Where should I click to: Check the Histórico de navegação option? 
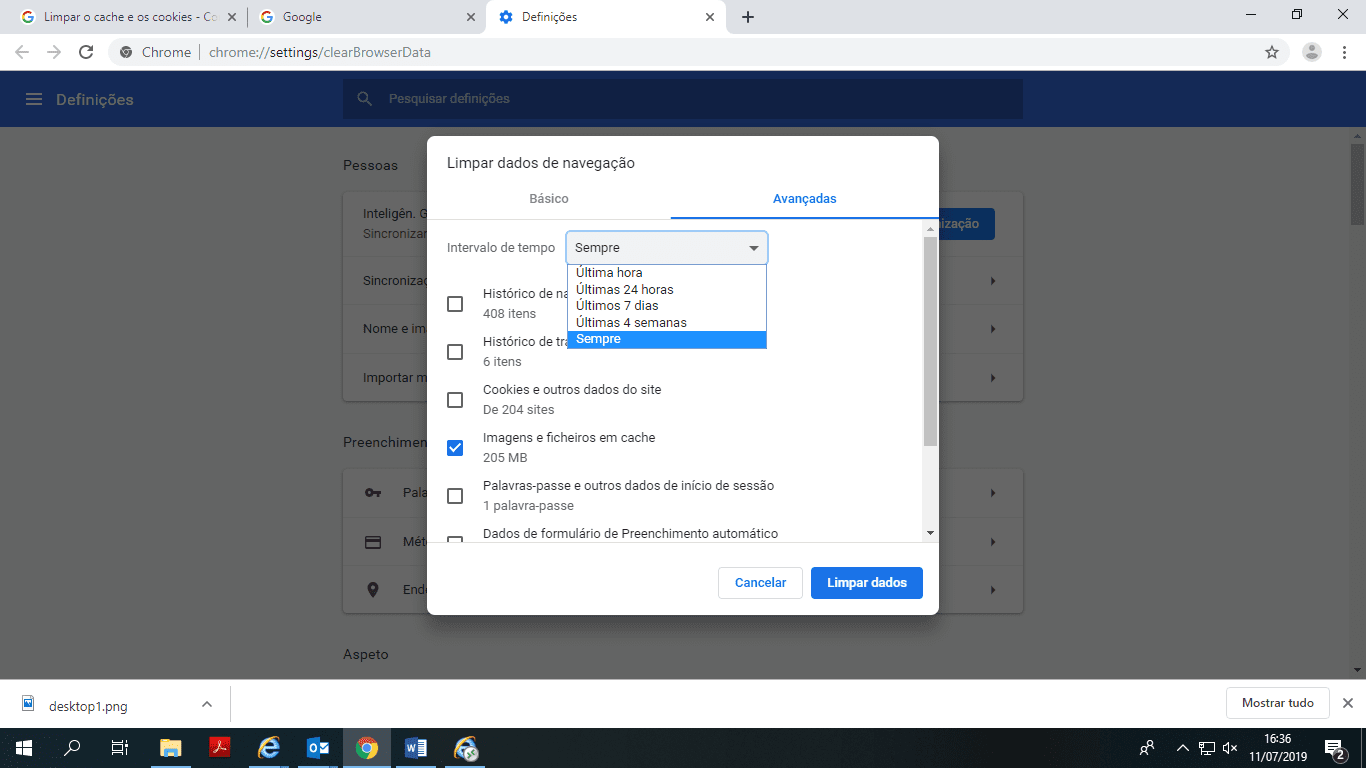[x=455, y=303]
